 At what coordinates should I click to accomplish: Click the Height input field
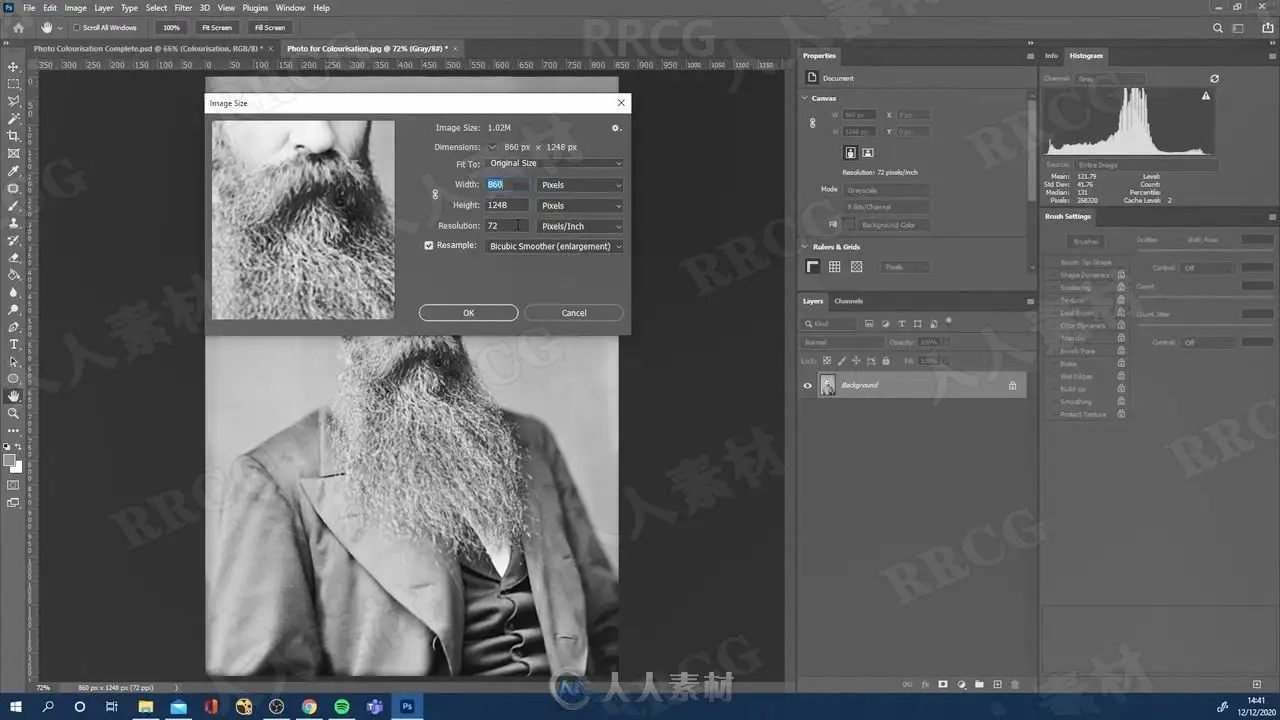pos(507,205)
